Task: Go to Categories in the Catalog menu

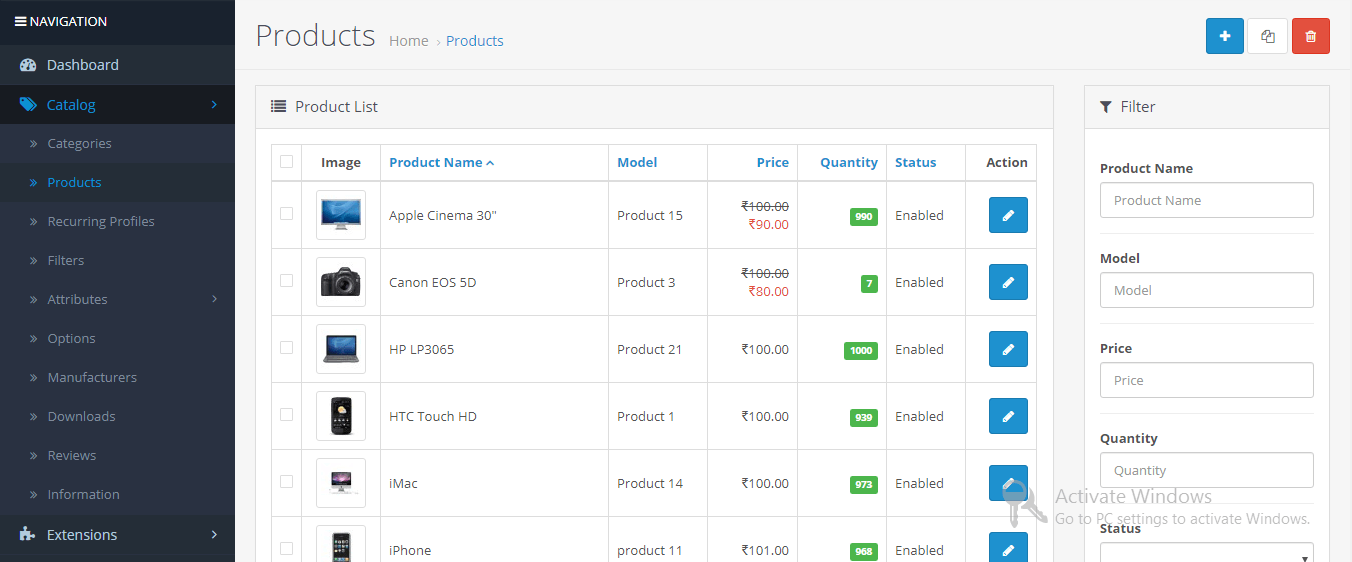Action: (79, 143)
